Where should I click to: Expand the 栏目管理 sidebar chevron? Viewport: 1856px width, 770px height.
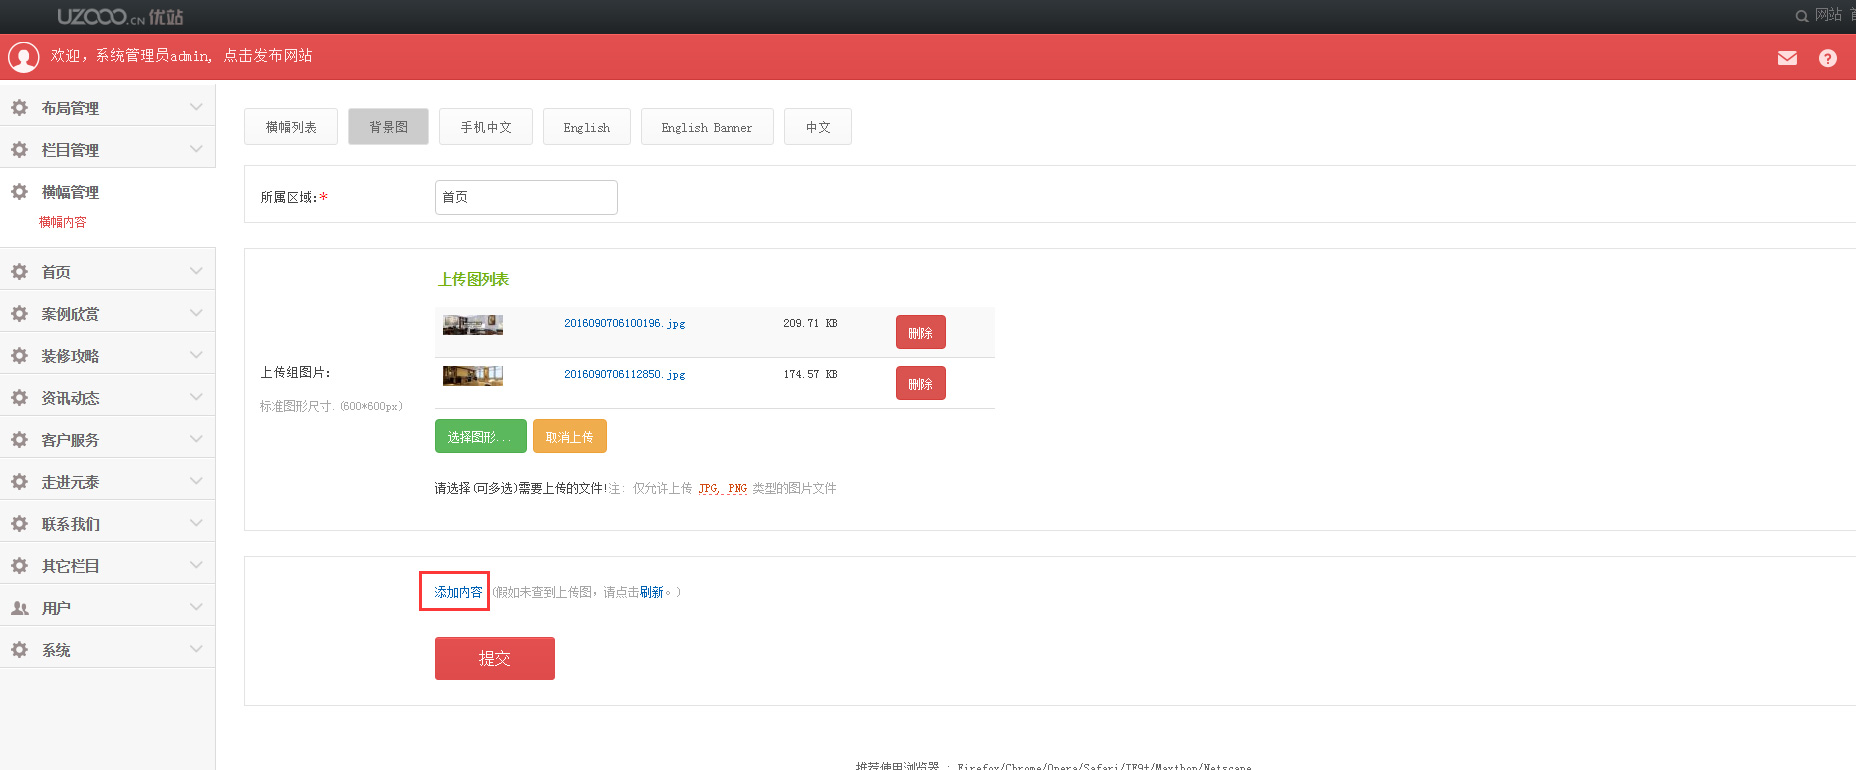(x=196, y=149)
